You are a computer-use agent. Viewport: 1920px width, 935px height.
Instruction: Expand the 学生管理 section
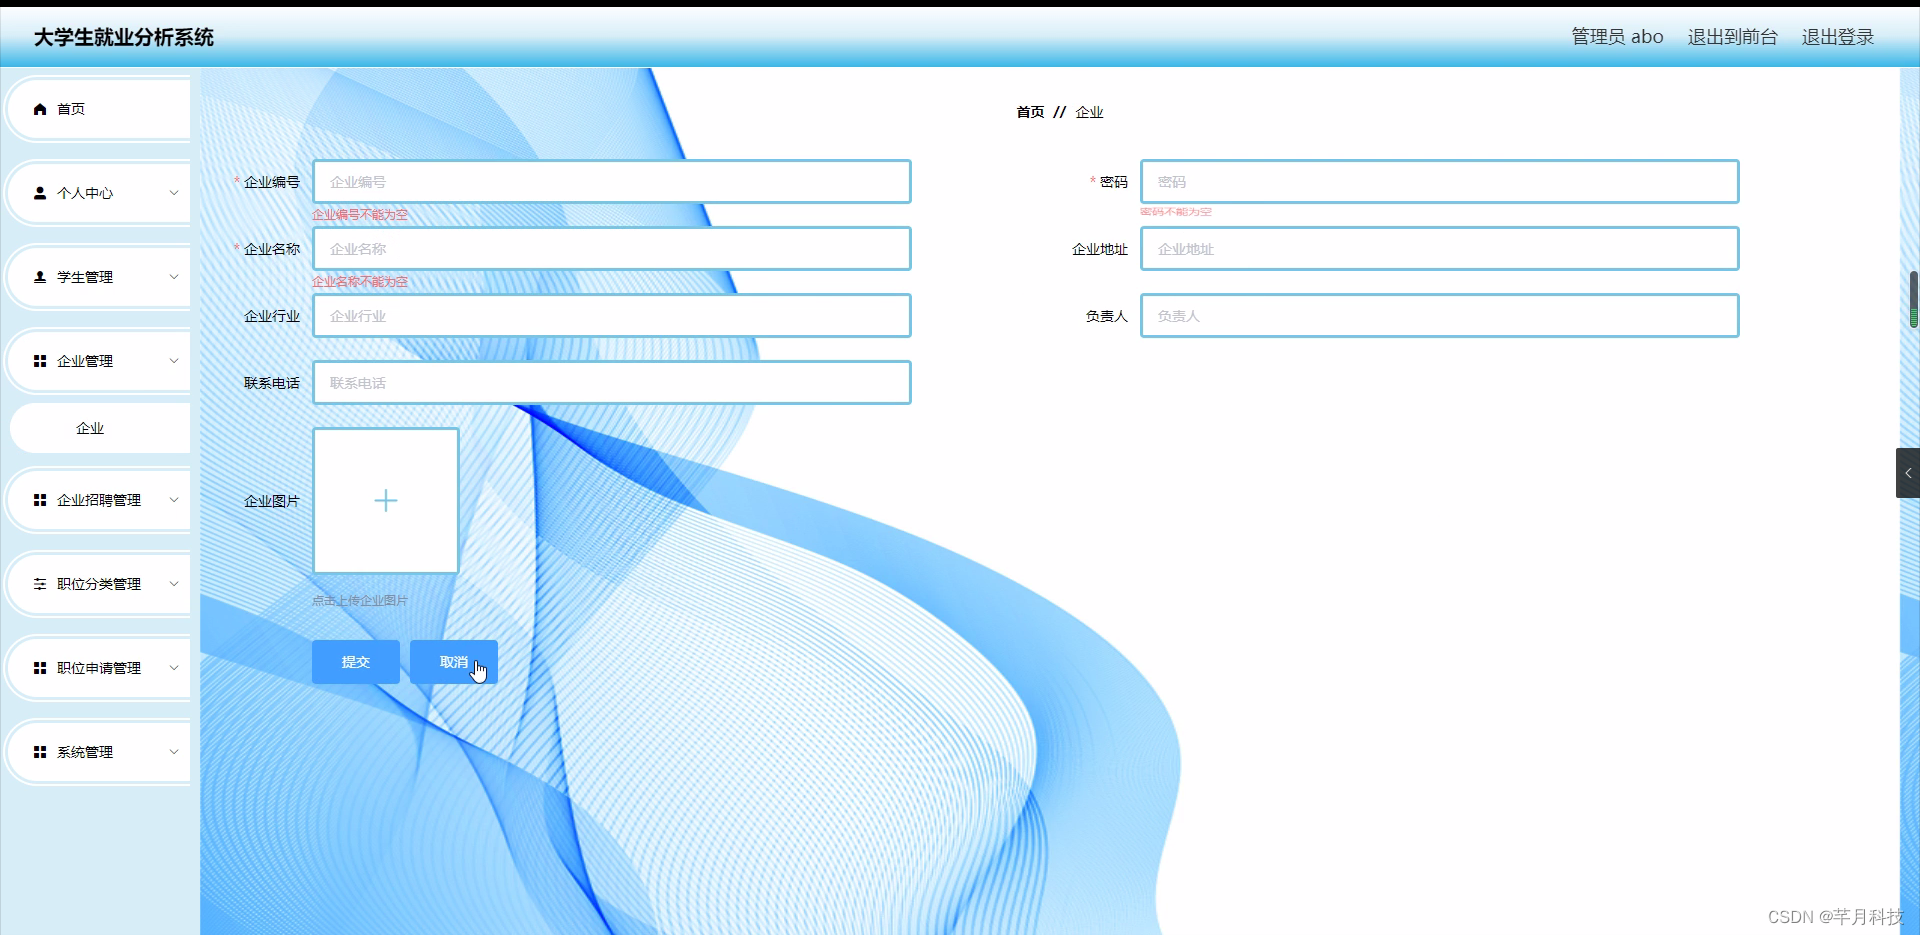tap(174, 277)
